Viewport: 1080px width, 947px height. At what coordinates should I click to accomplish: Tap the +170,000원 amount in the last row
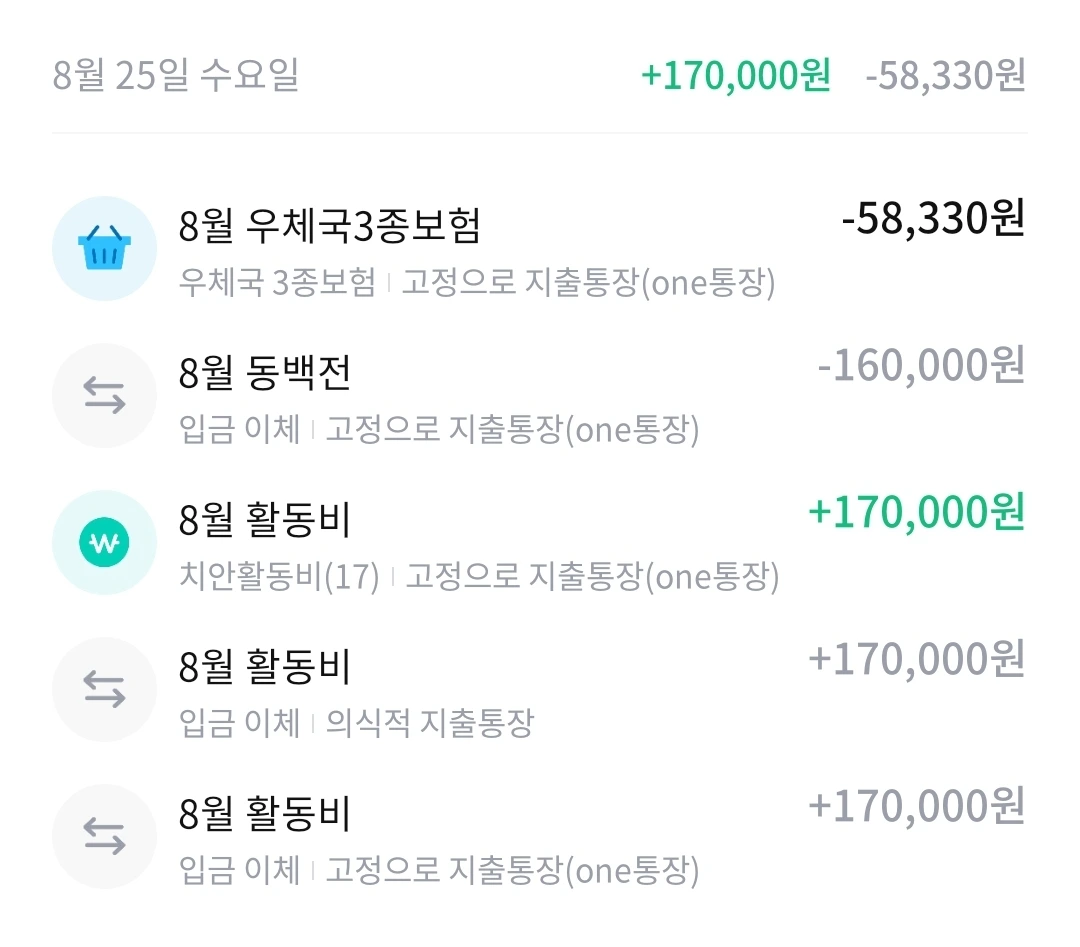[916, 807]
